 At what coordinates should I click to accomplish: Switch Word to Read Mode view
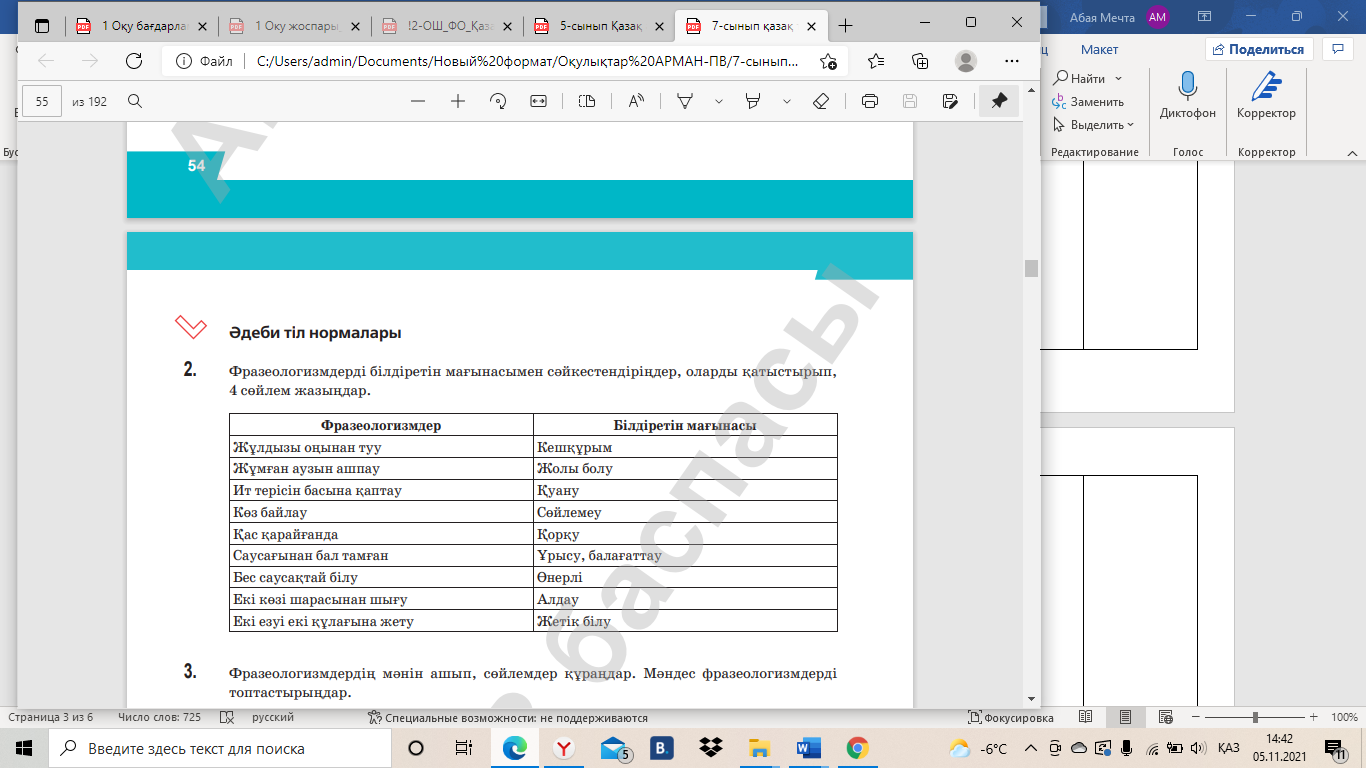[1085, 717]
